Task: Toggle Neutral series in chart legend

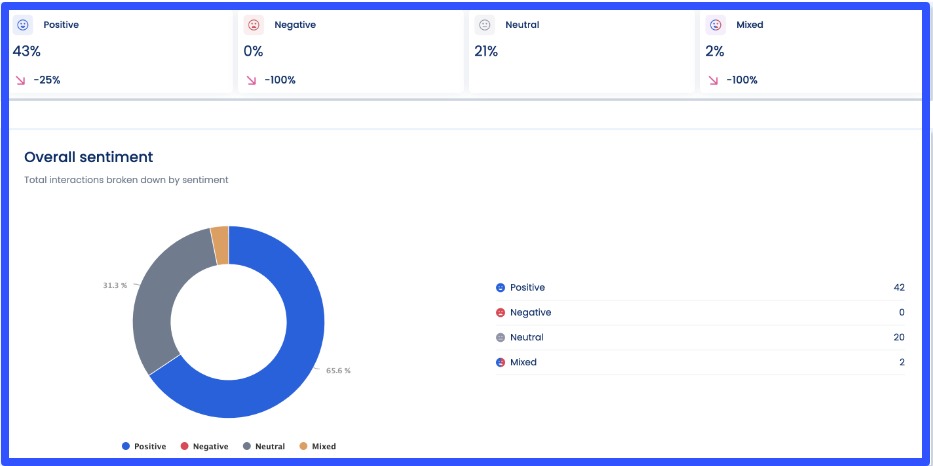Action: pyautogui.click(x=264, y=446)
